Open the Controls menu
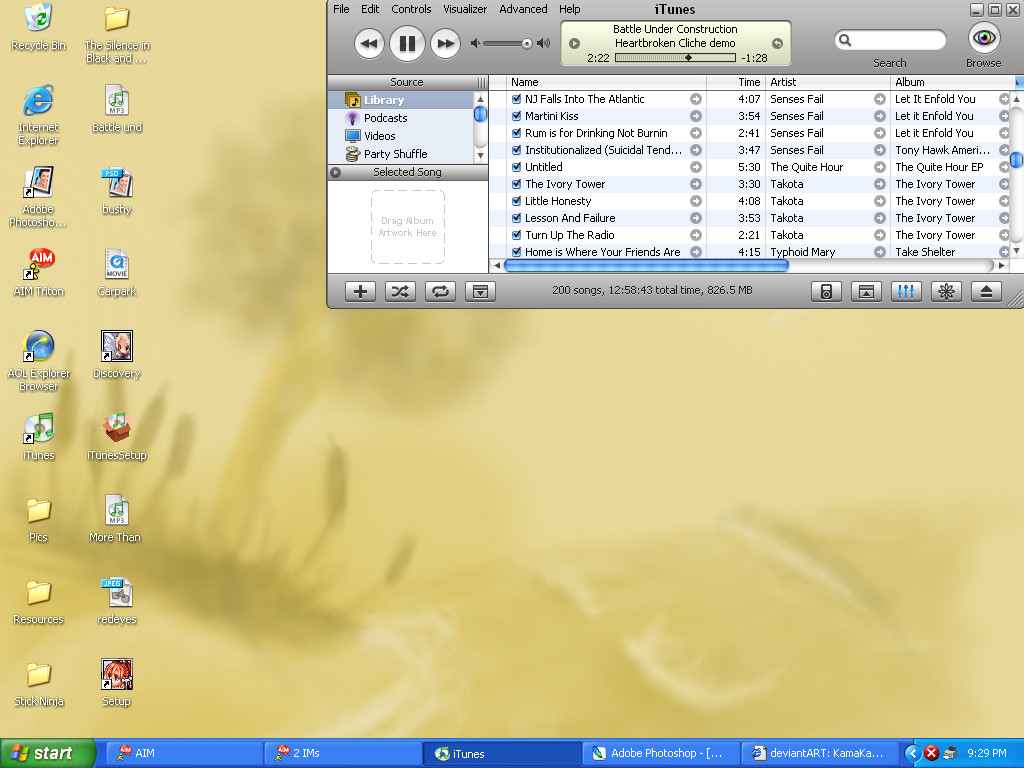Screen dimensions: 1024x768 pyautogui.click(x=411, y=9)
